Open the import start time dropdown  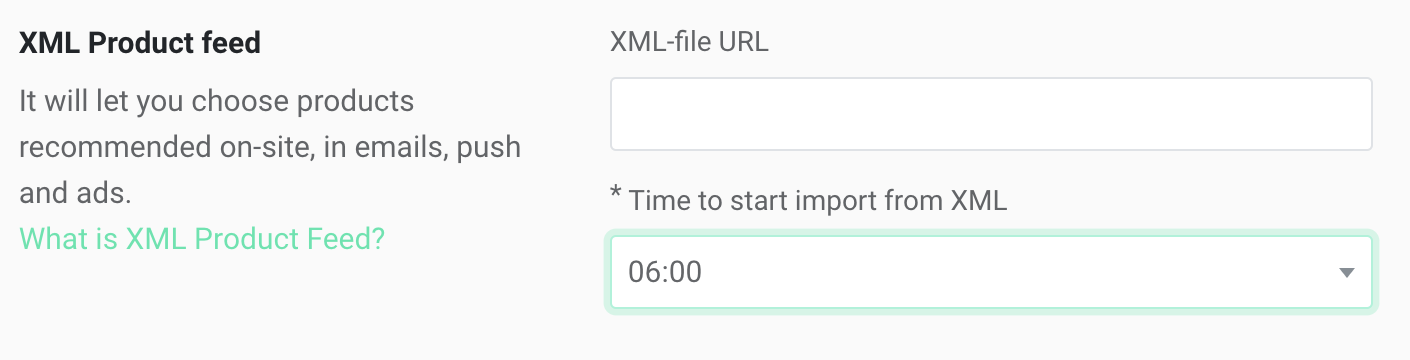click(991, 272)
